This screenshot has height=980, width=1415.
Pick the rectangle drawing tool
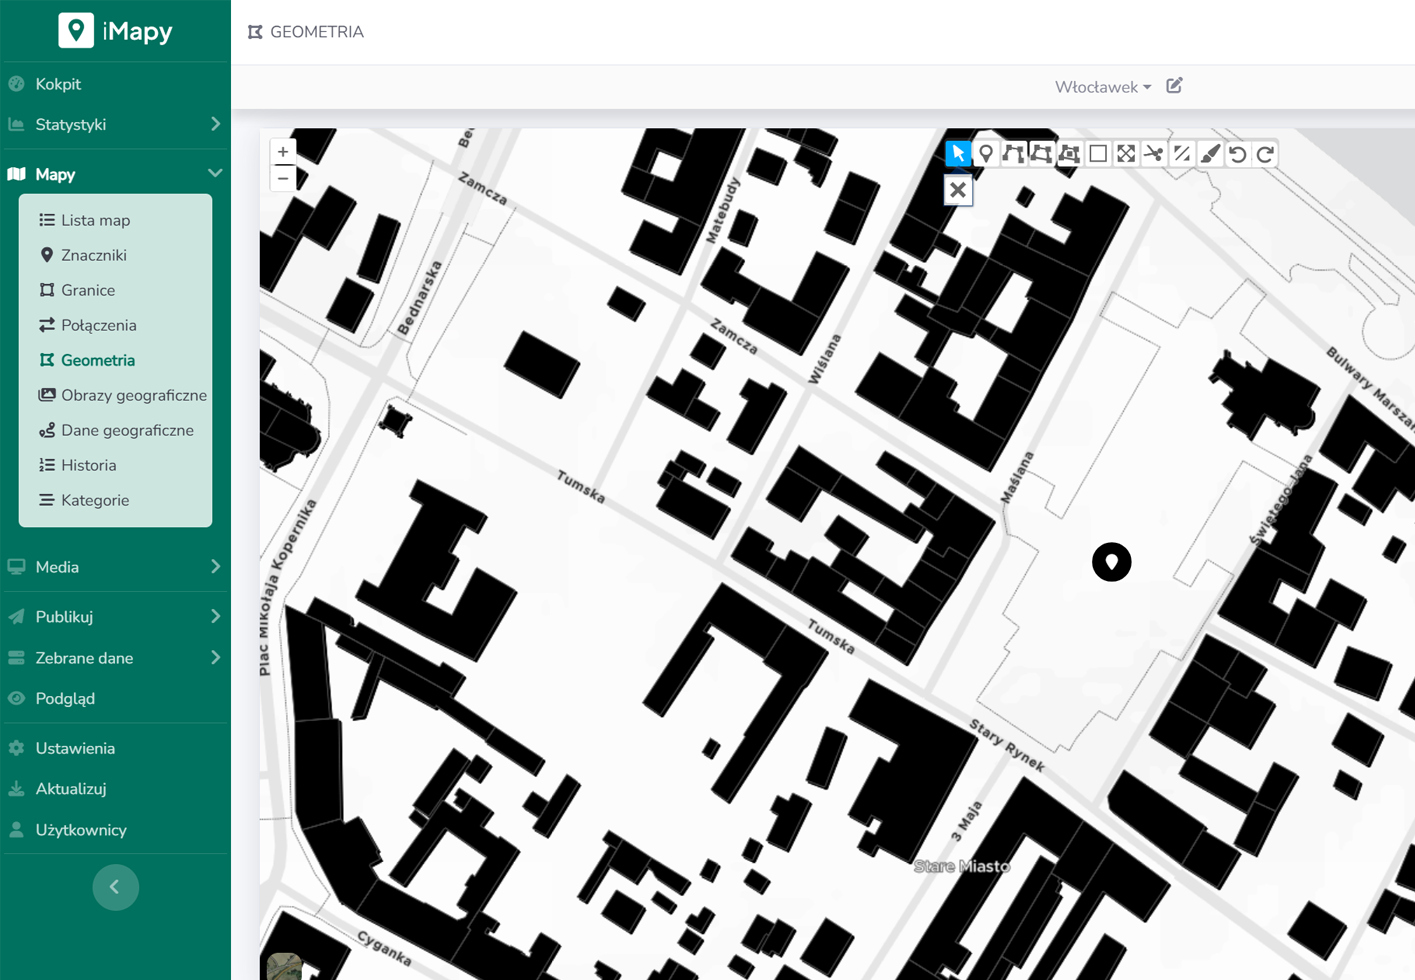(x=1098, y=154)
